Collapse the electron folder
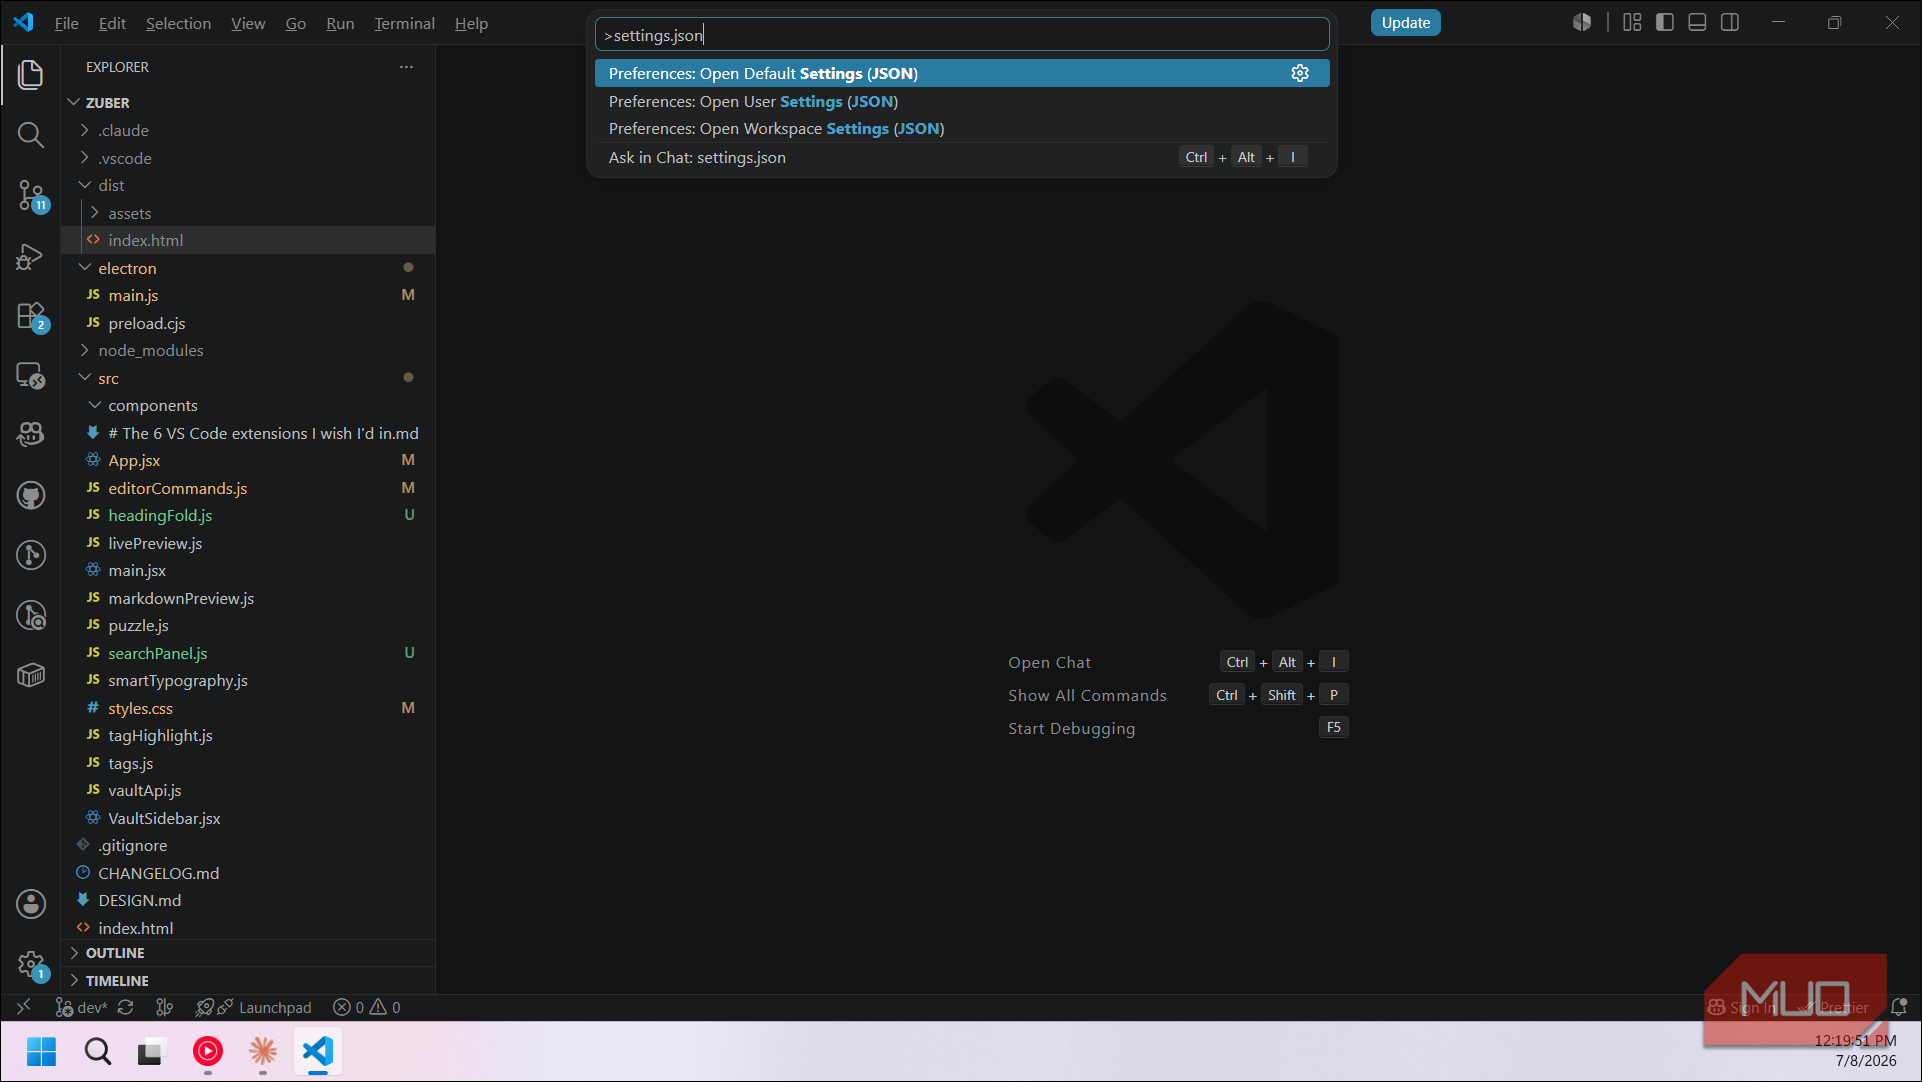The height and width of the screenshot is (1082, 1922). click(x=248, y=268)
